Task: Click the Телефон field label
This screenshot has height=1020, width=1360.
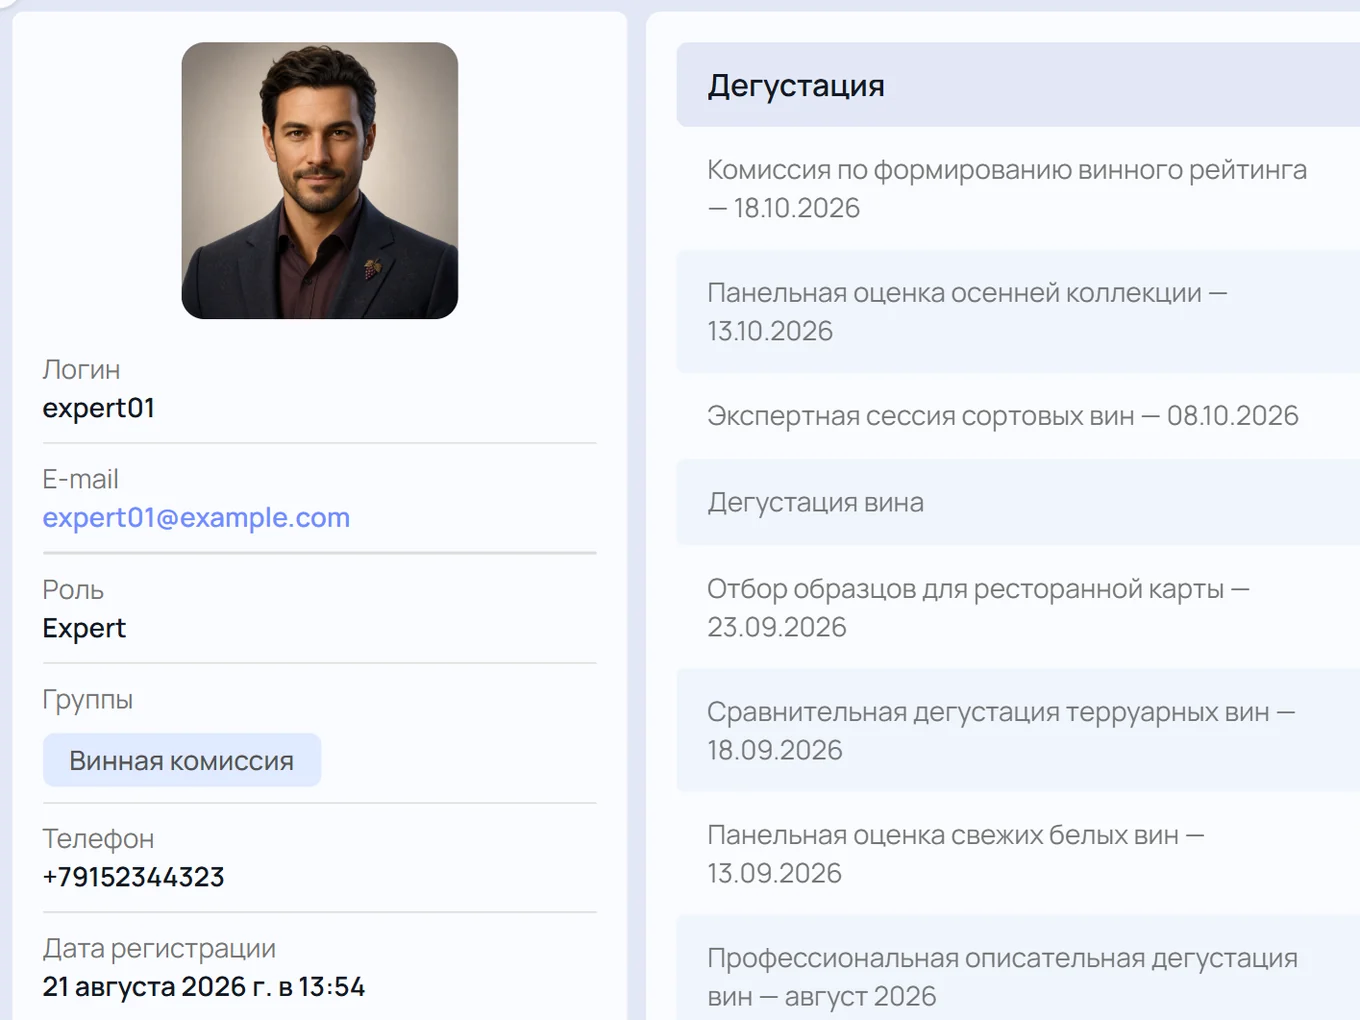Action: 98,839
